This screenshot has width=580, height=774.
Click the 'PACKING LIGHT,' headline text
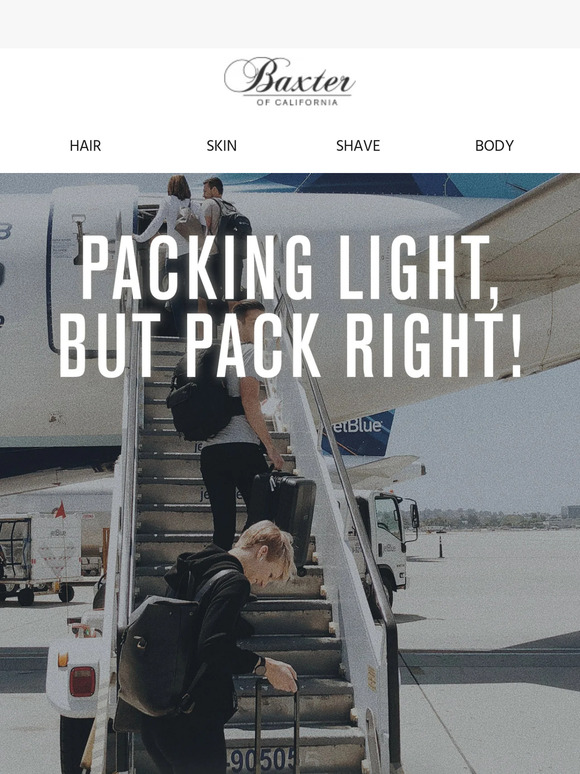[289, 268]
